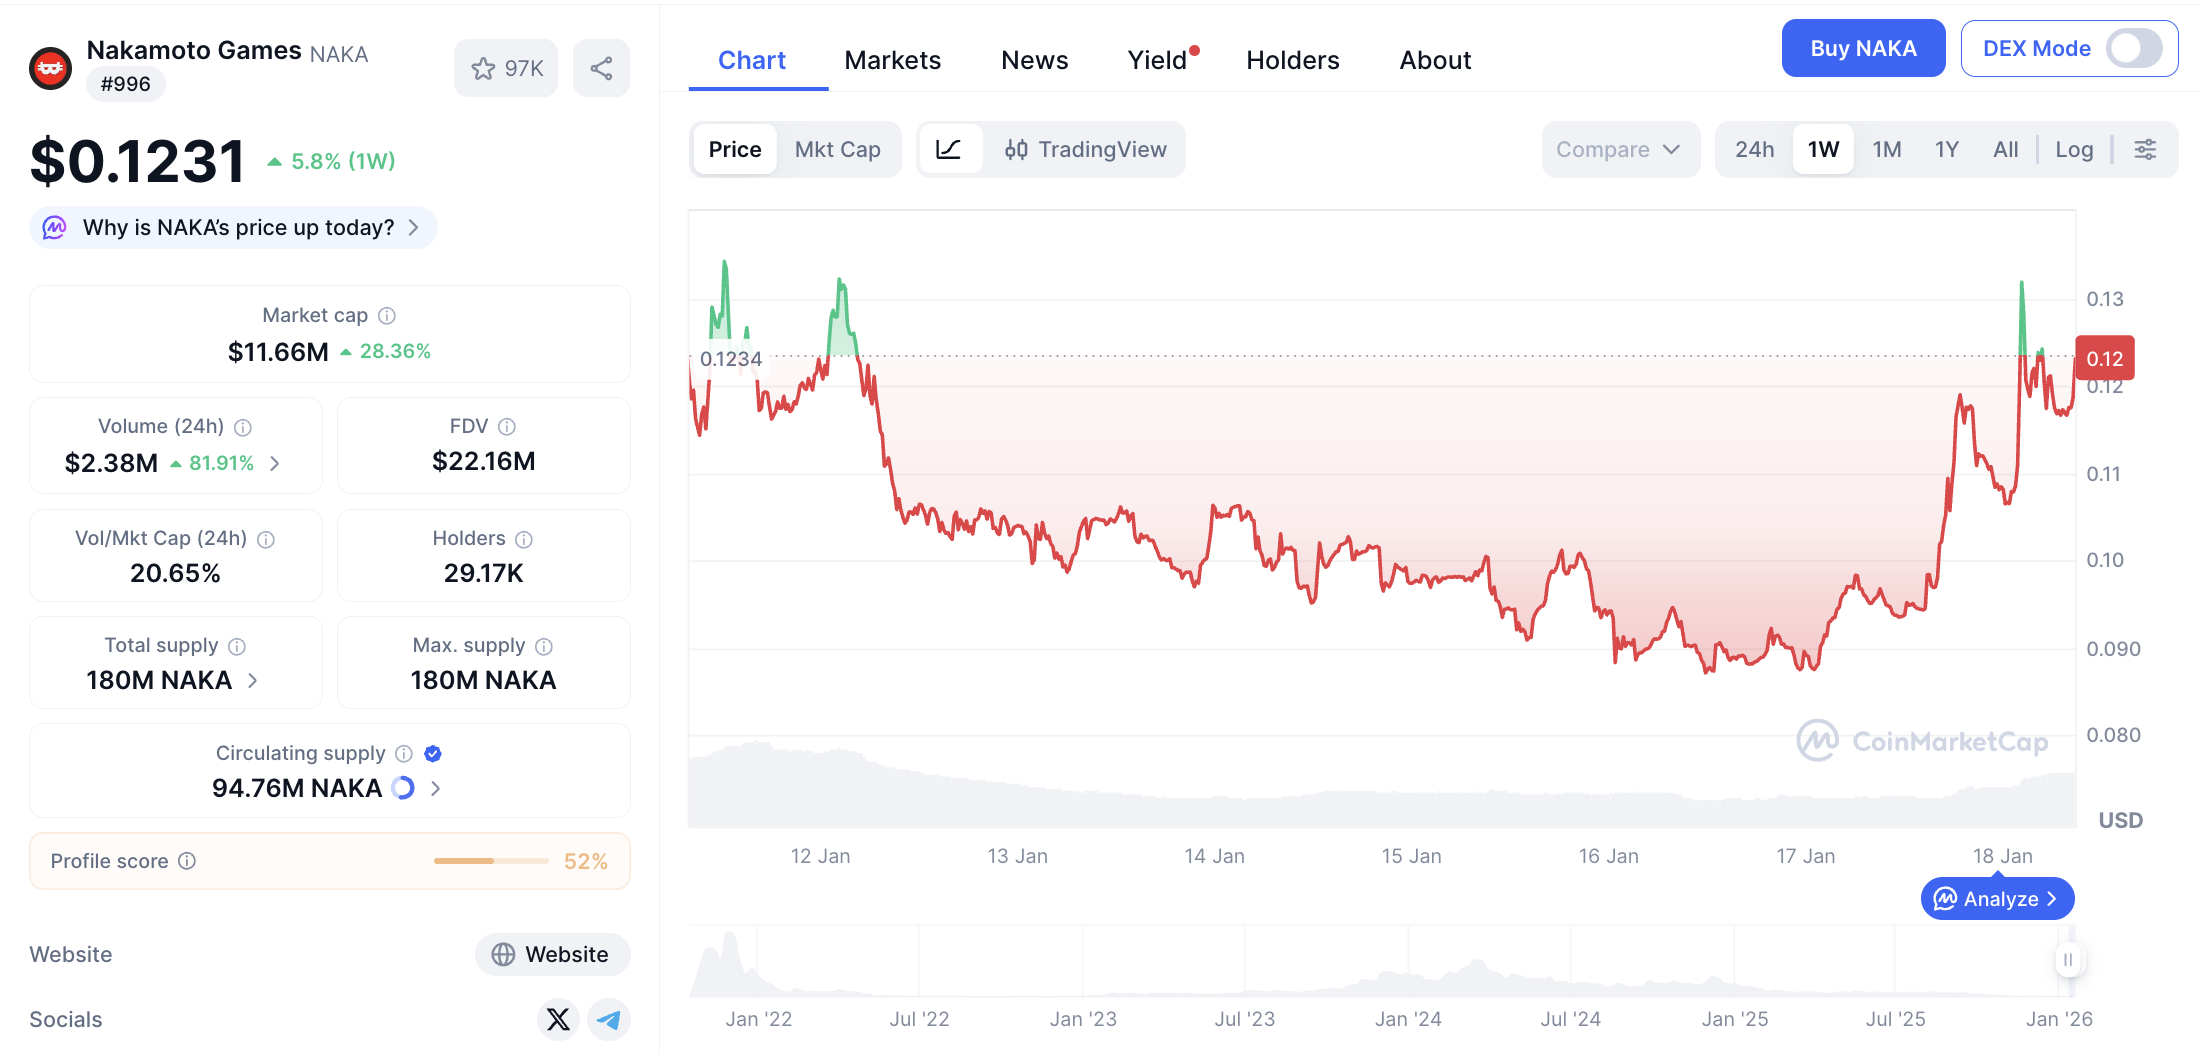The height and width of the screenshot is (1054, 2200).
Task: Click the Buy NAKA button
Action: click(x=1862, y=48)
